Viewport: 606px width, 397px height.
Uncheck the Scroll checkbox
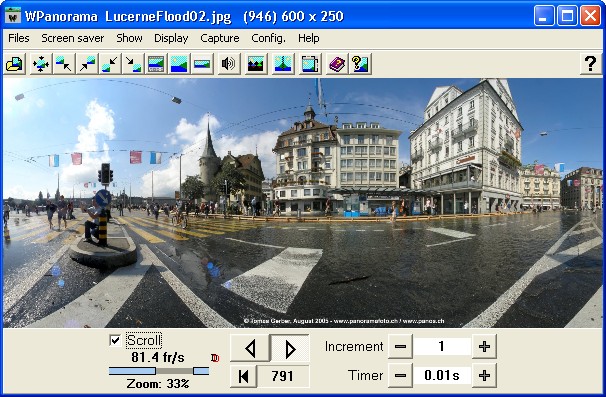tap(115, 340)
